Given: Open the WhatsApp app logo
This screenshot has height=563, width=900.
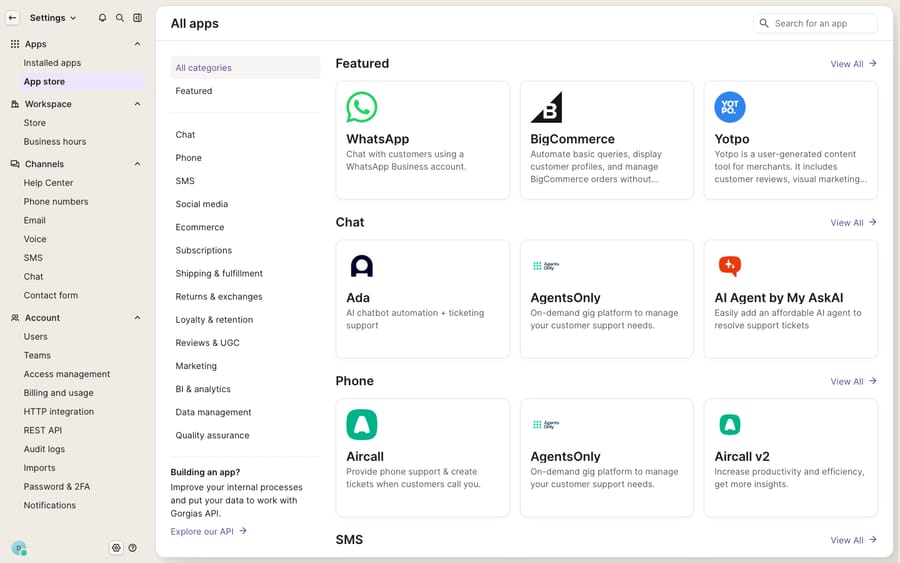Looking at the screenshot, I should (362, 107).
